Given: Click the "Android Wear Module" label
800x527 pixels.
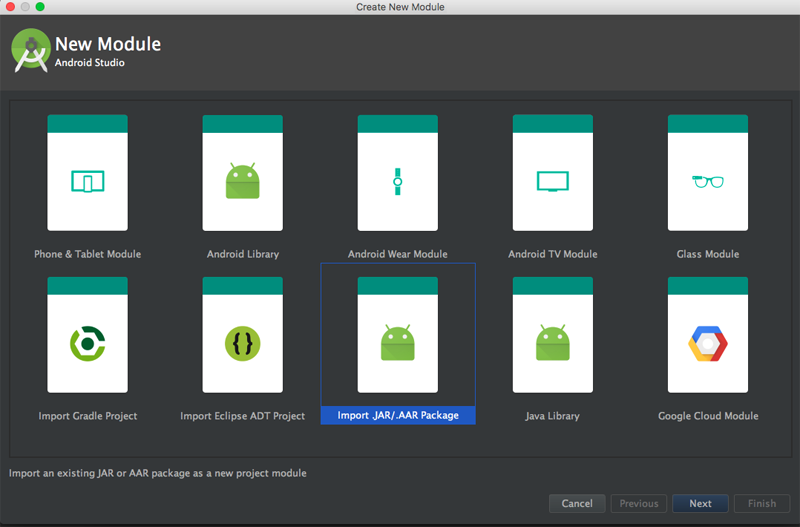Looking at the screenshot, I should pos(397,254).
